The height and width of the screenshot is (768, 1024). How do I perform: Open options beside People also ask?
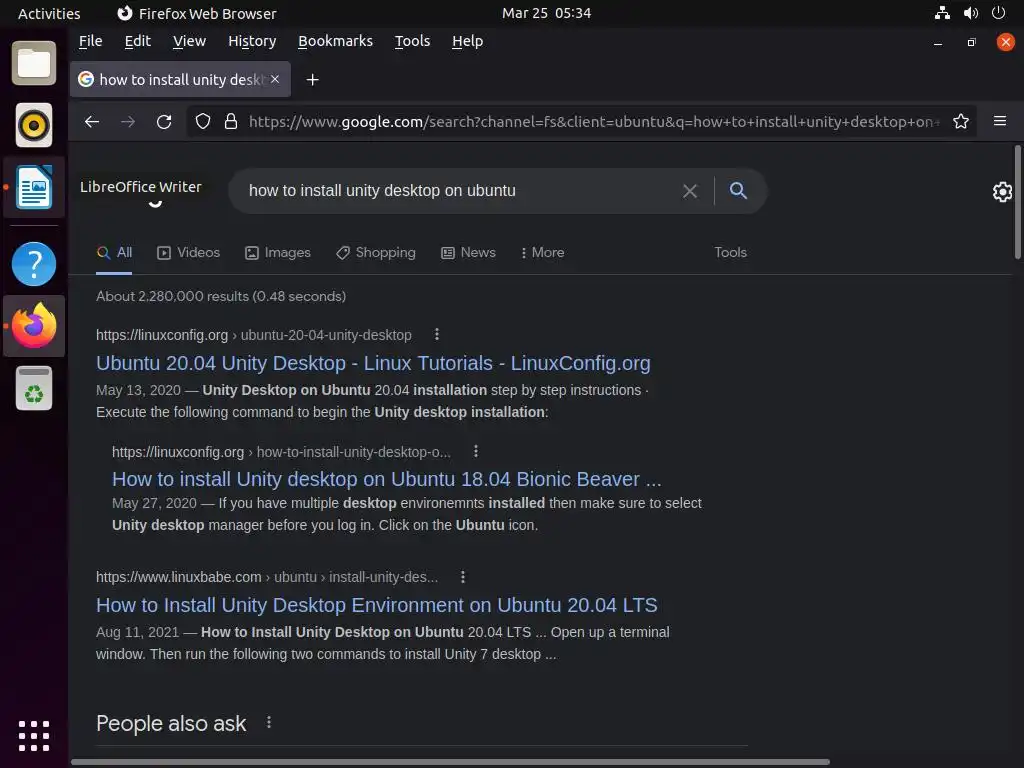269,722
